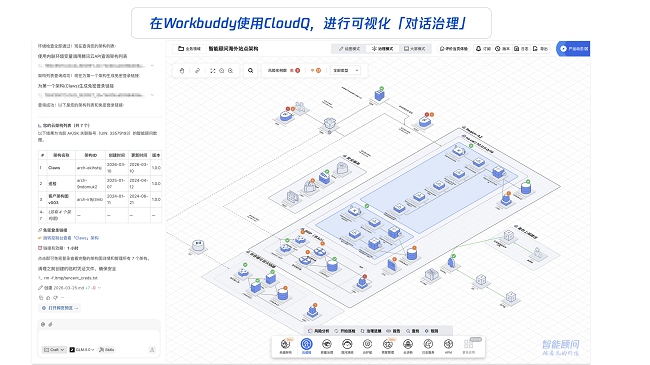Switch to the drawing mode tab
The image size is (650, 365).
click(x=349, y=49)
